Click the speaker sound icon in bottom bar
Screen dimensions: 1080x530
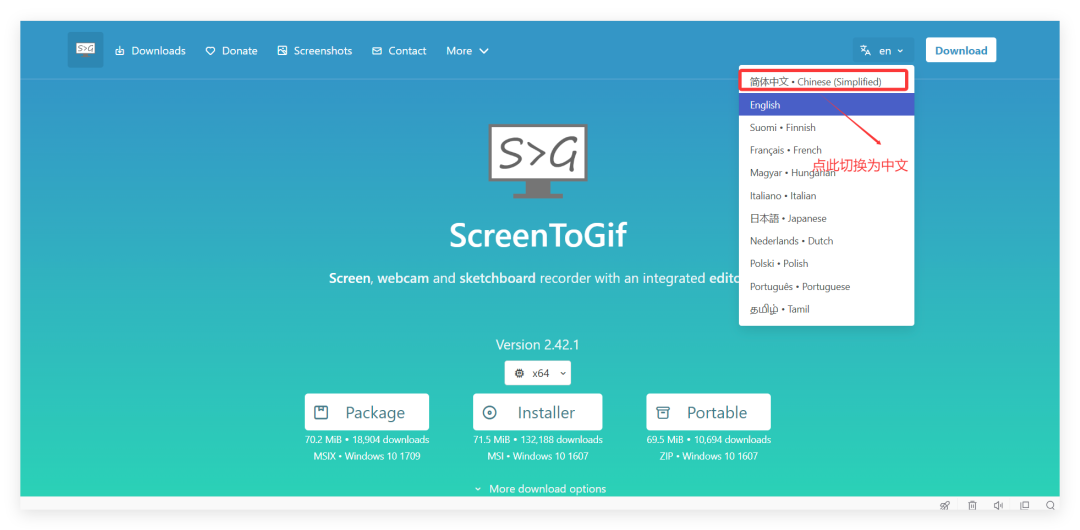(998, 505)
